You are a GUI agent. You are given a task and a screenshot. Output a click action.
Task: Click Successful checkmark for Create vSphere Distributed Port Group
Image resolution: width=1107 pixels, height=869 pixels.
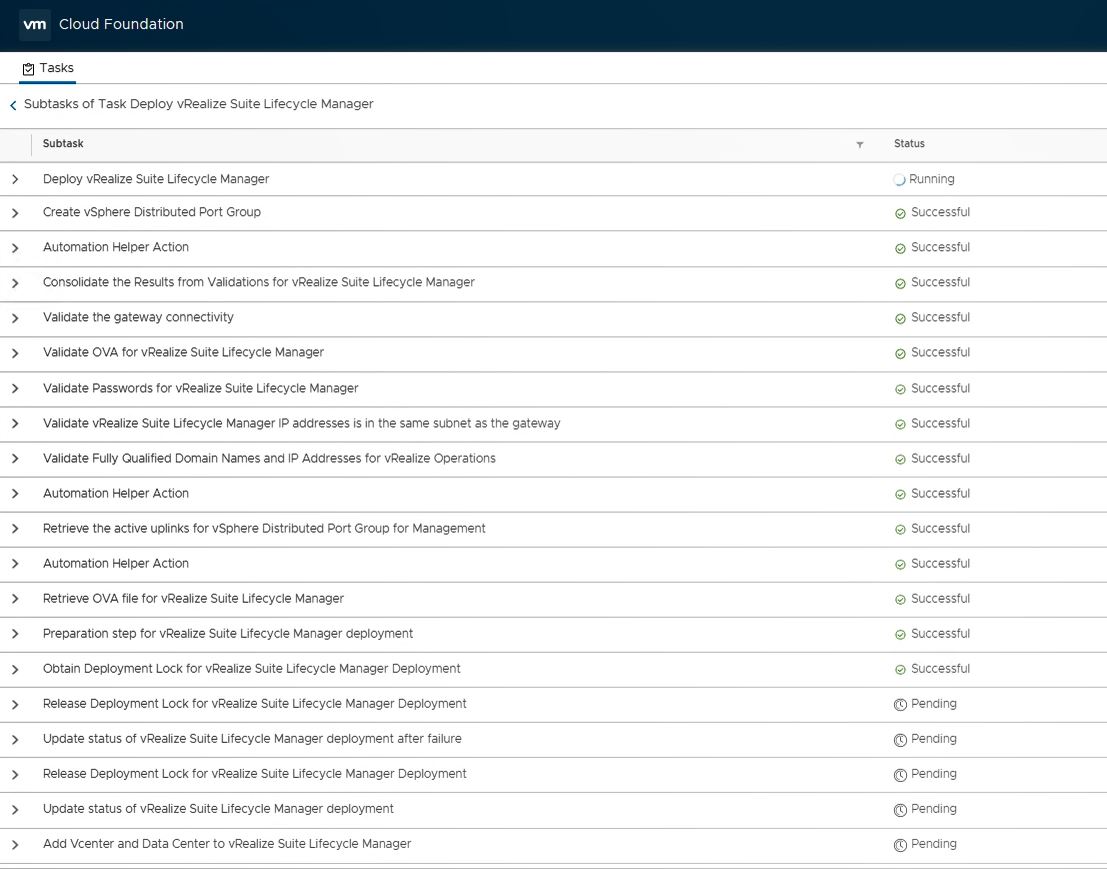click(x=900, y=213)
